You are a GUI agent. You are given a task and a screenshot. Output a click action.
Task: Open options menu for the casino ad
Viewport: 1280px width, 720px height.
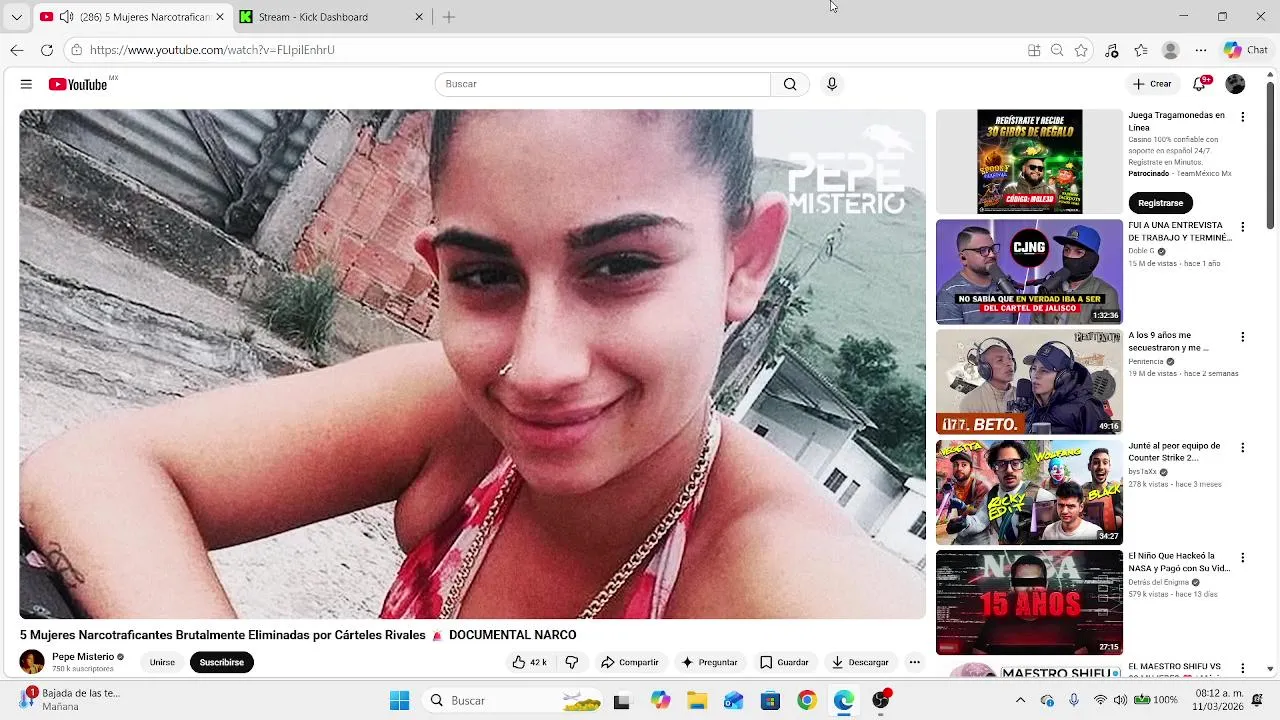point(1243,117)
